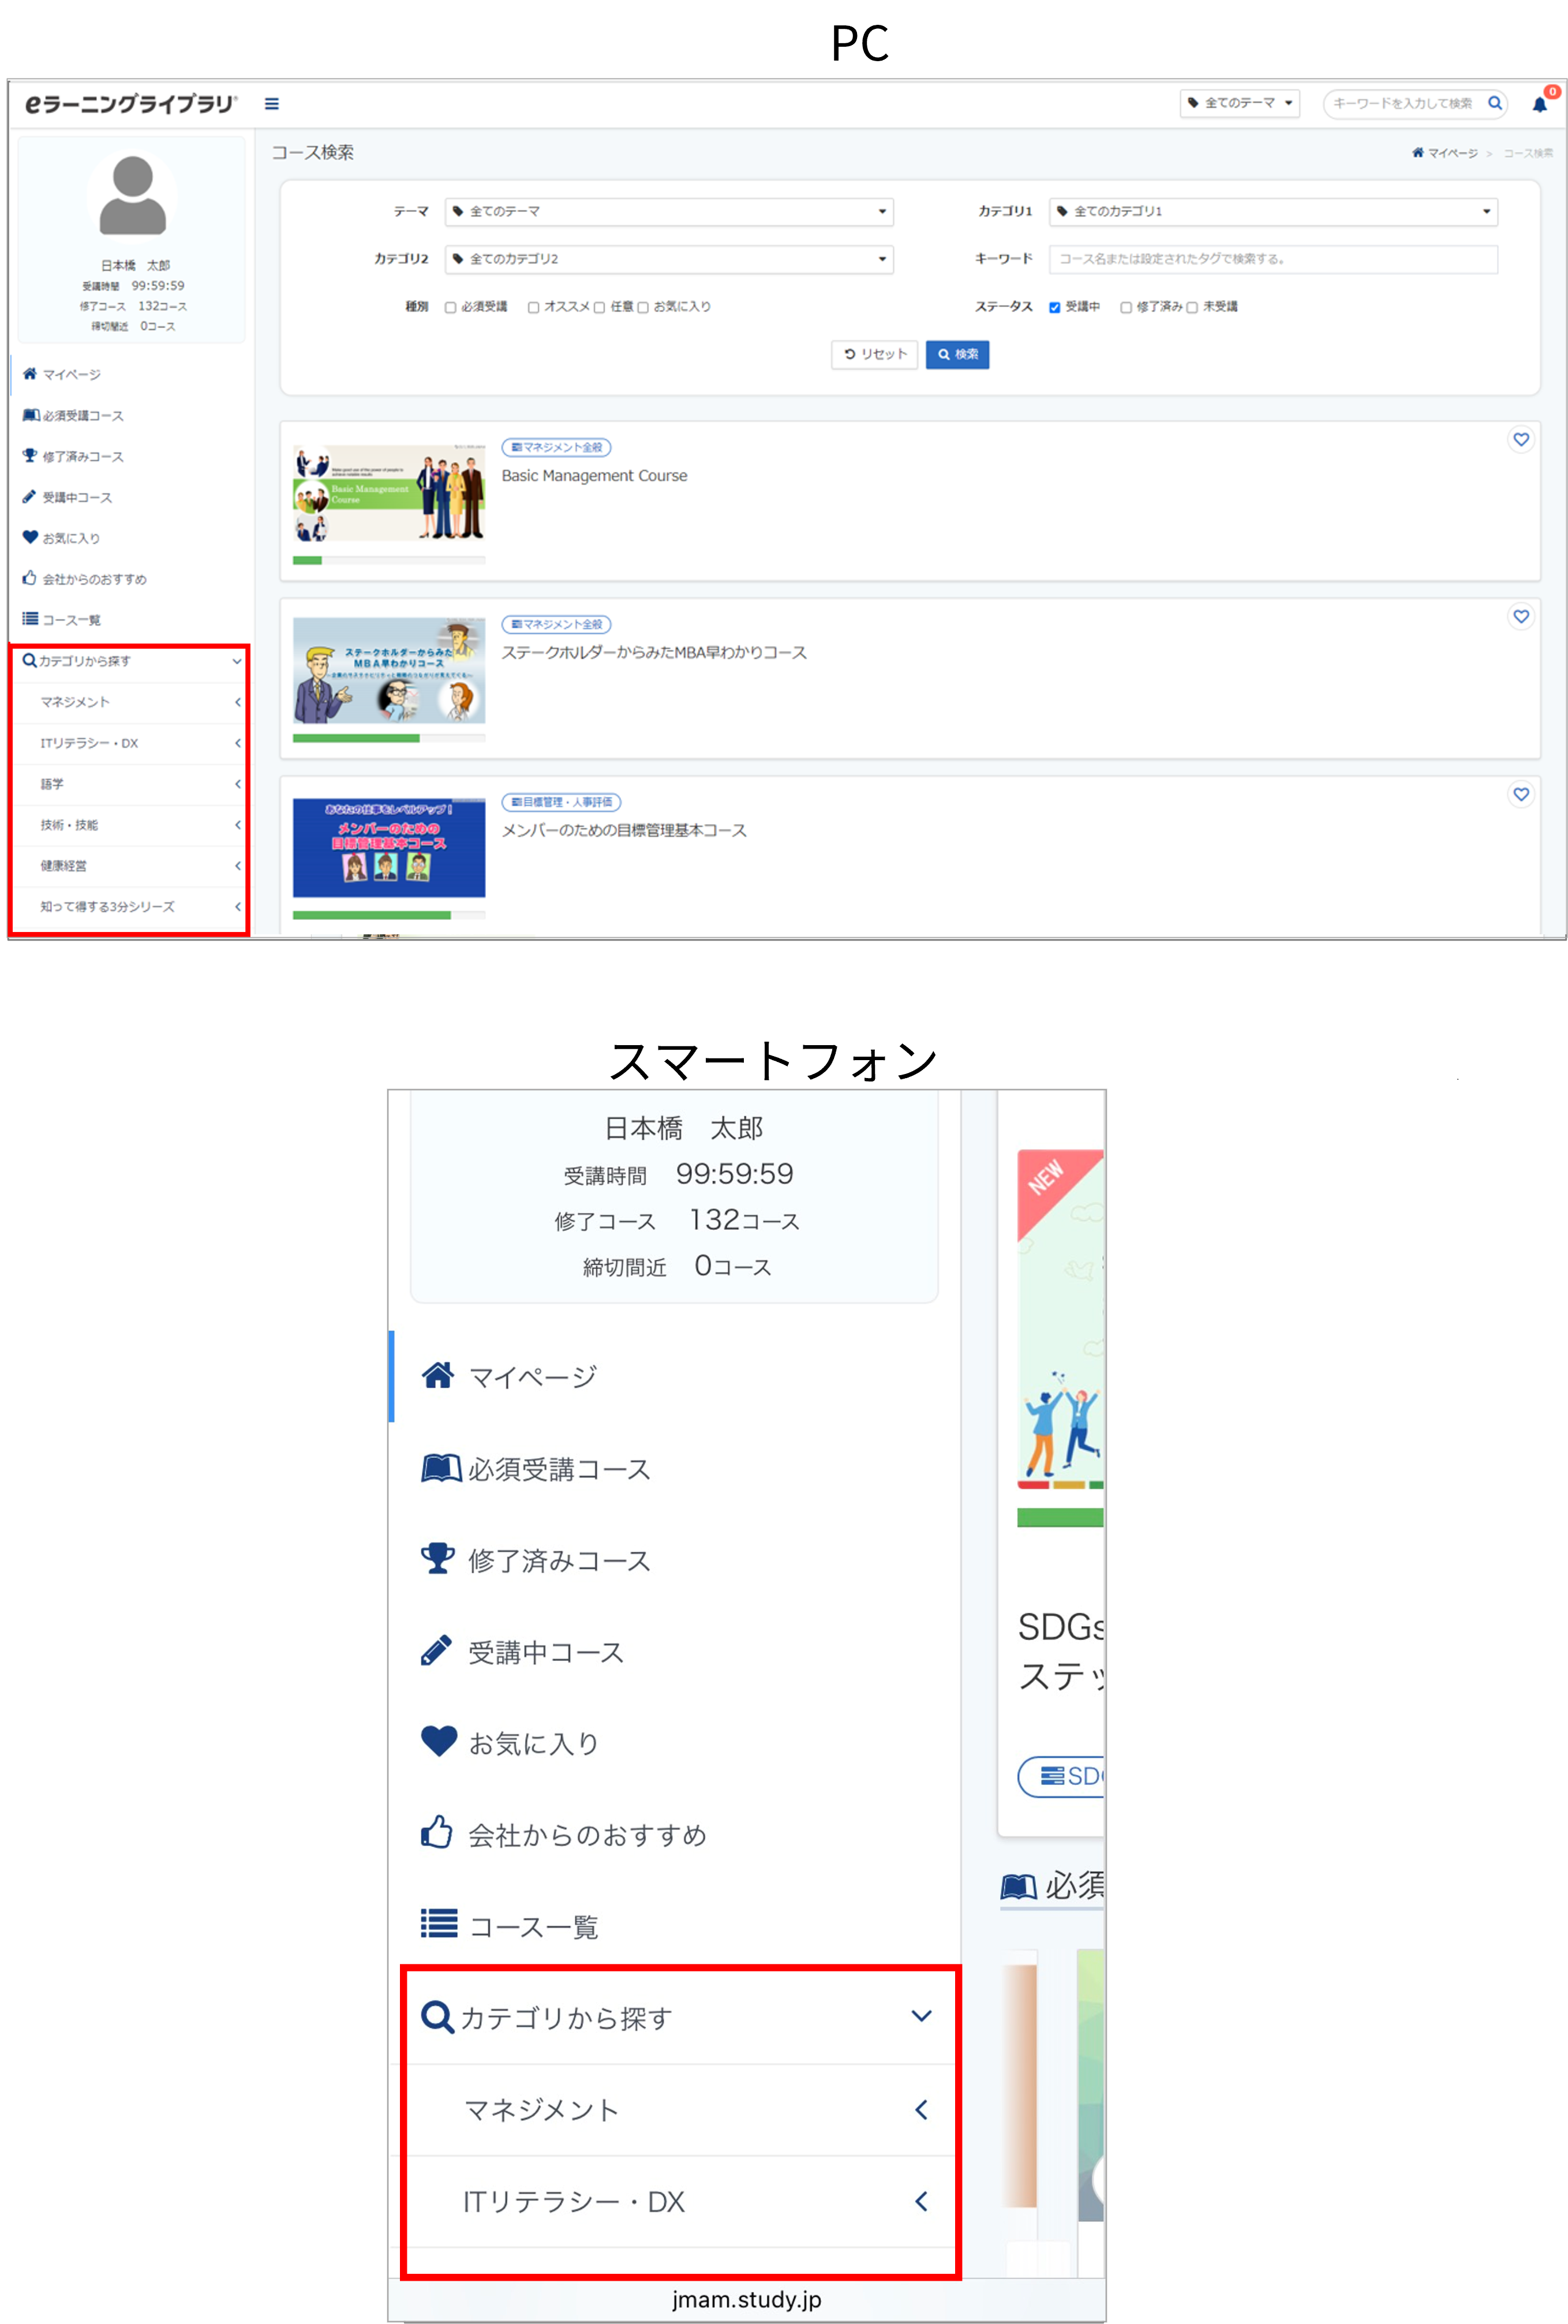Image resolution: width=1568 pixels, height=2324 pixels.
Task: Uncheck 受講中 status checkbox
Action: point(1054,308)
